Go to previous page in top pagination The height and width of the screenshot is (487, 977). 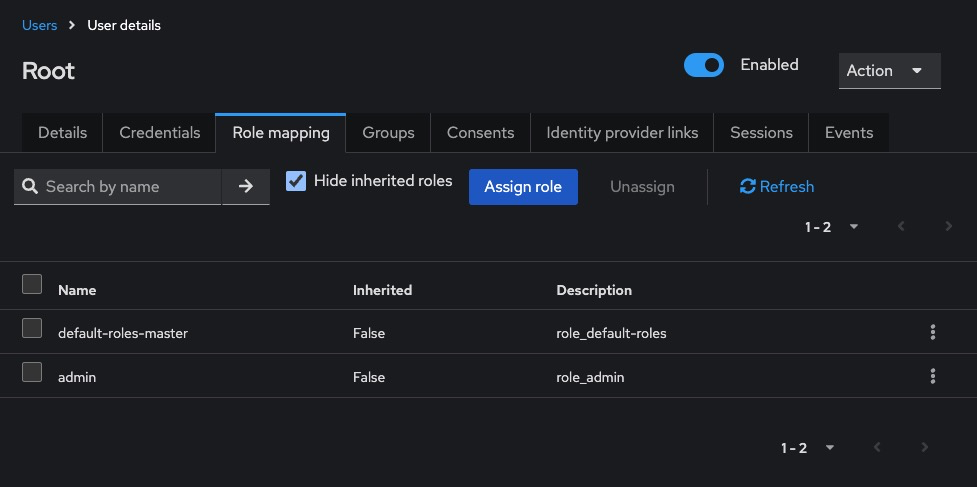coord(901,227)
